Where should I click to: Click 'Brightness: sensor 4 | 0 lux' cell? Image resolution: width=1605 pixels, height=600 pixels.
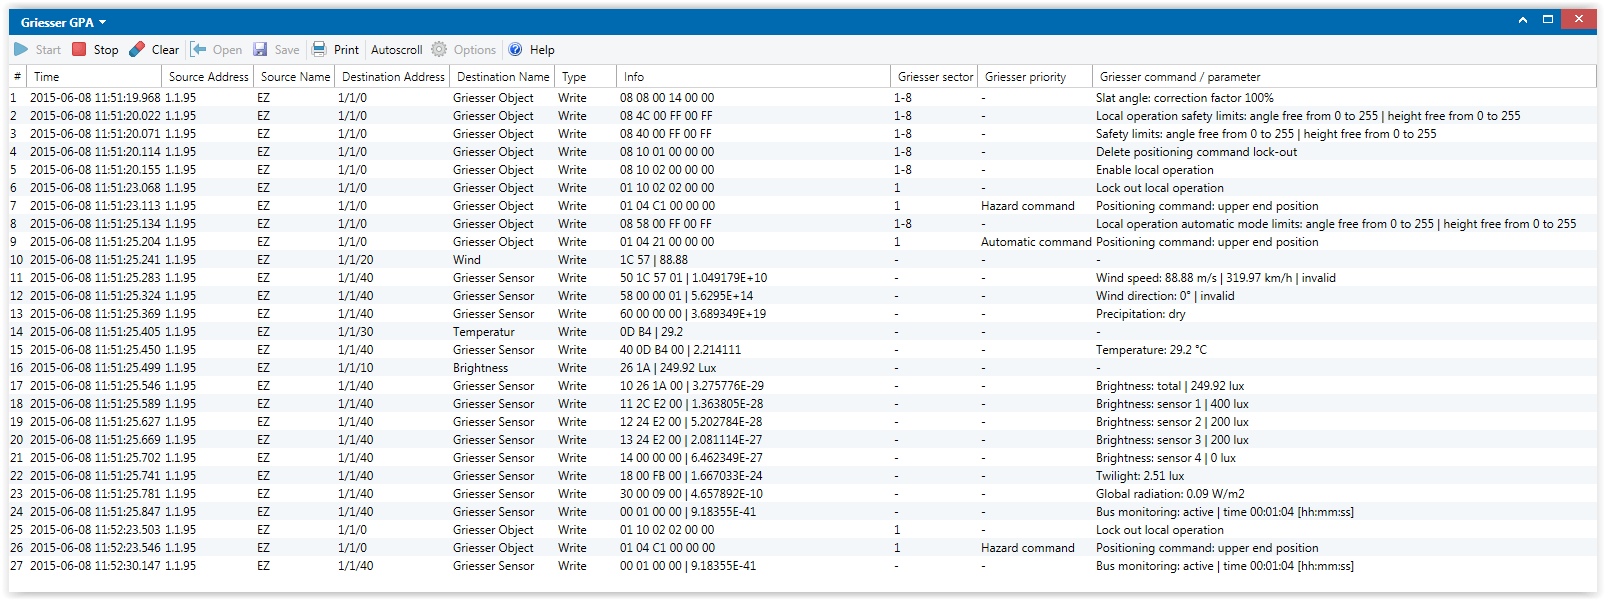[x=1166, y=458]
